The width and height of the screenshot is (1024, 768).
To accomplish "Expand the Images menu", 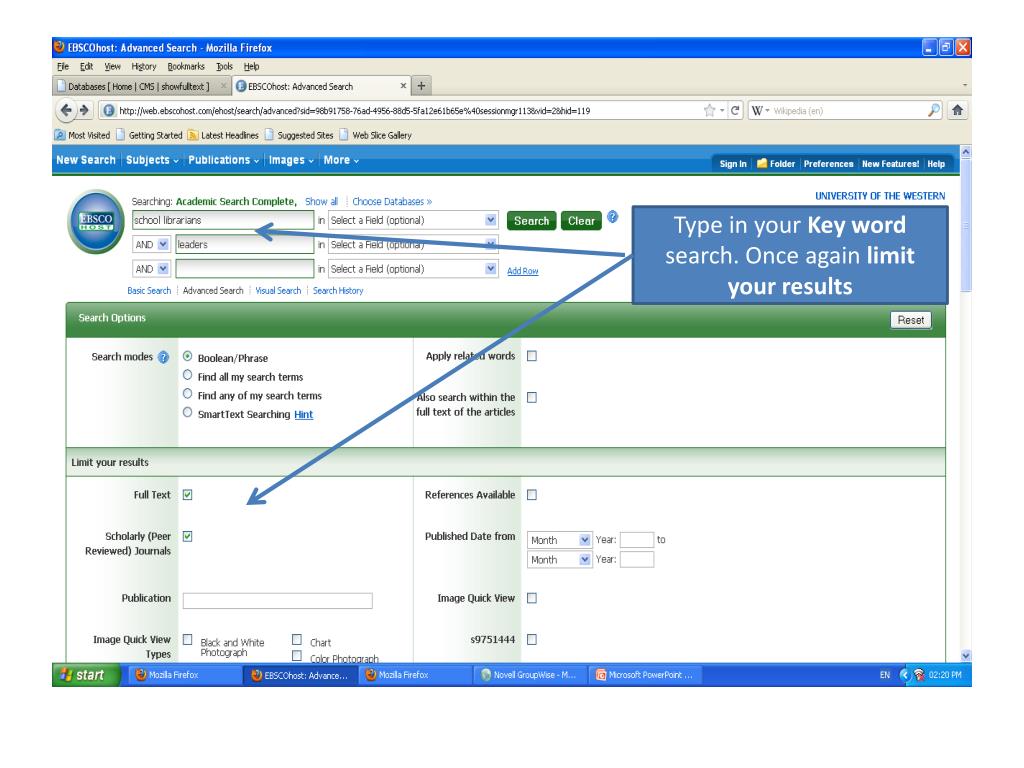I will pyautogui.click(x=291, y=160).
